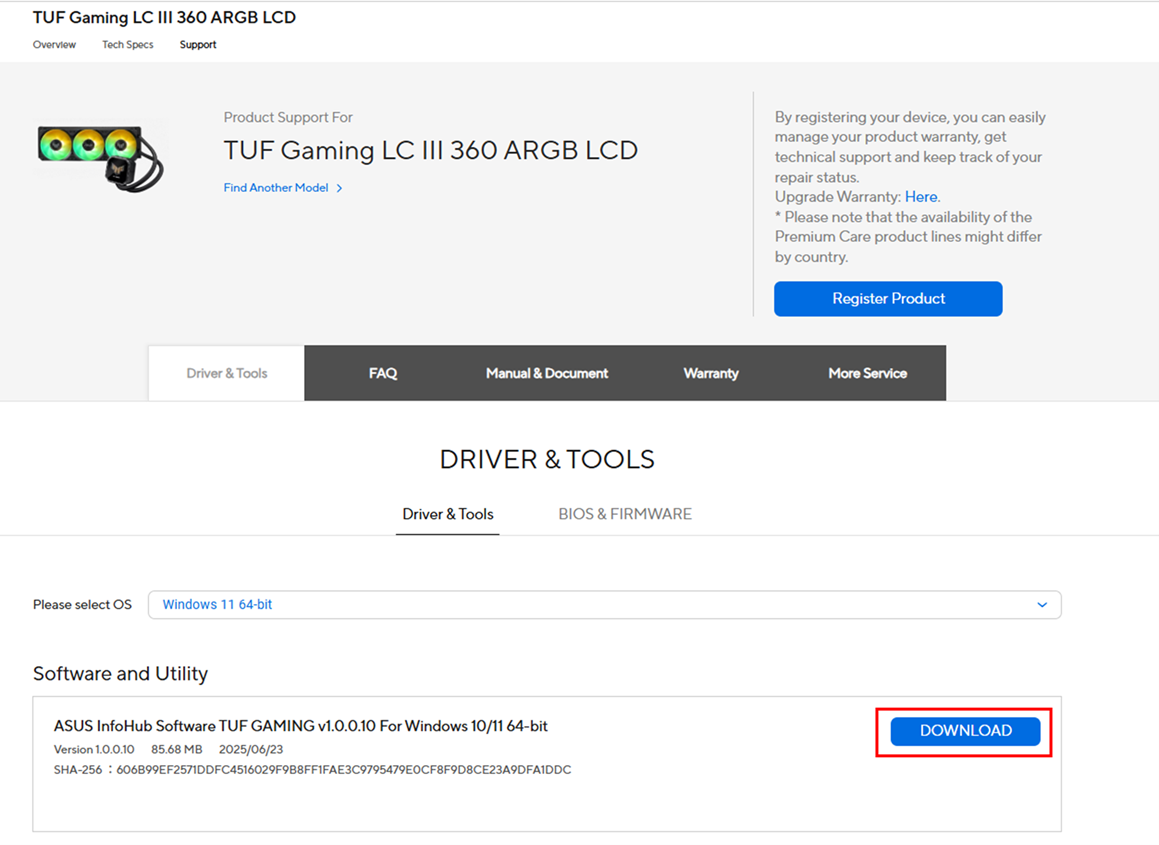Screen dimensions: 1159x845
Task: Click the SHA-256 hash value text
Action: pyautogui.click(x=344, y=770)
